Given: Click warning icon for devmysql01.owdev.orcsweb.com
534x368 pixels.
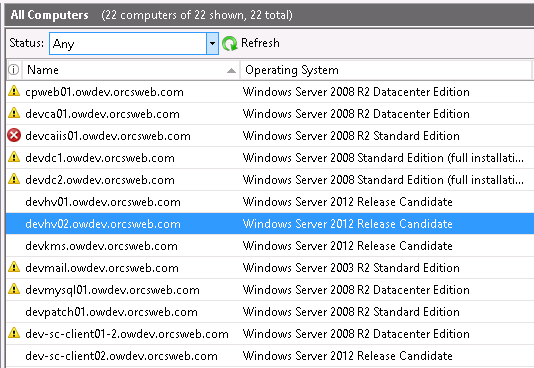Looking at the screenshot, I should pos(14,289).
